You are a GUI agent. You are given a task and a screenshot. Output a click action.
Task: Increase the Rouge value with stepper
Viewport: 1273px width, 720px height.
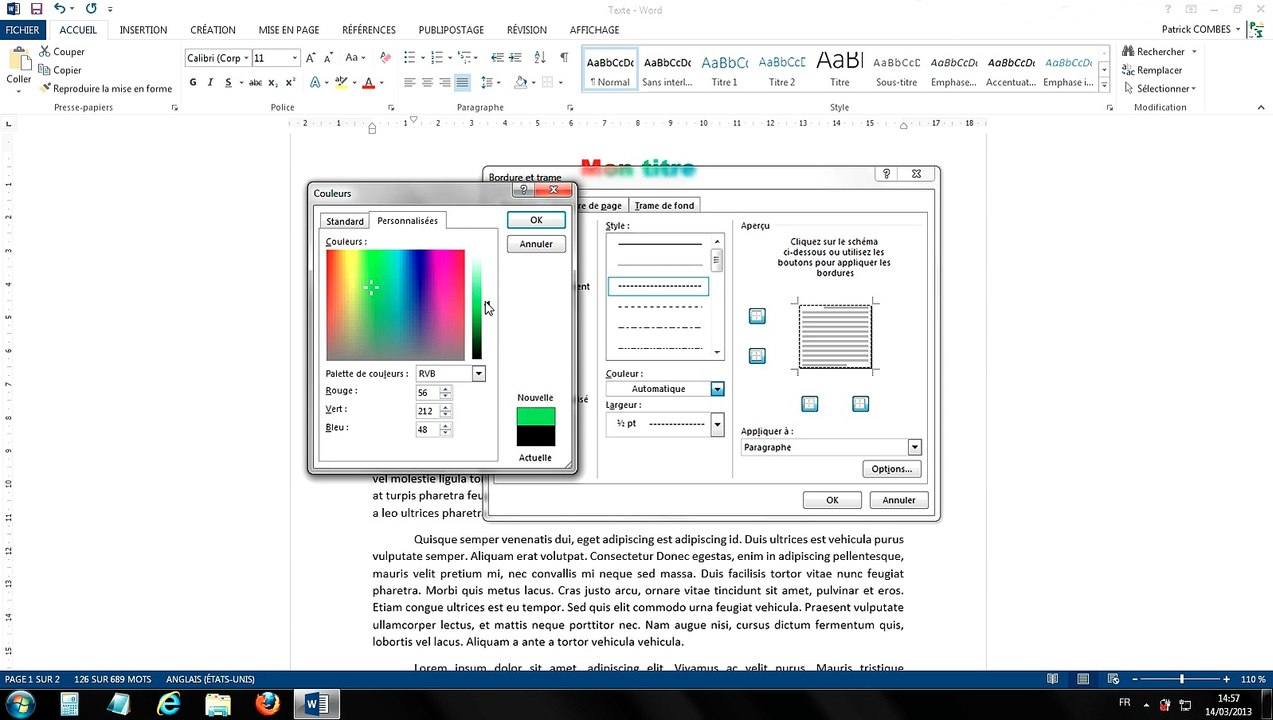click(x=445, y=389)
